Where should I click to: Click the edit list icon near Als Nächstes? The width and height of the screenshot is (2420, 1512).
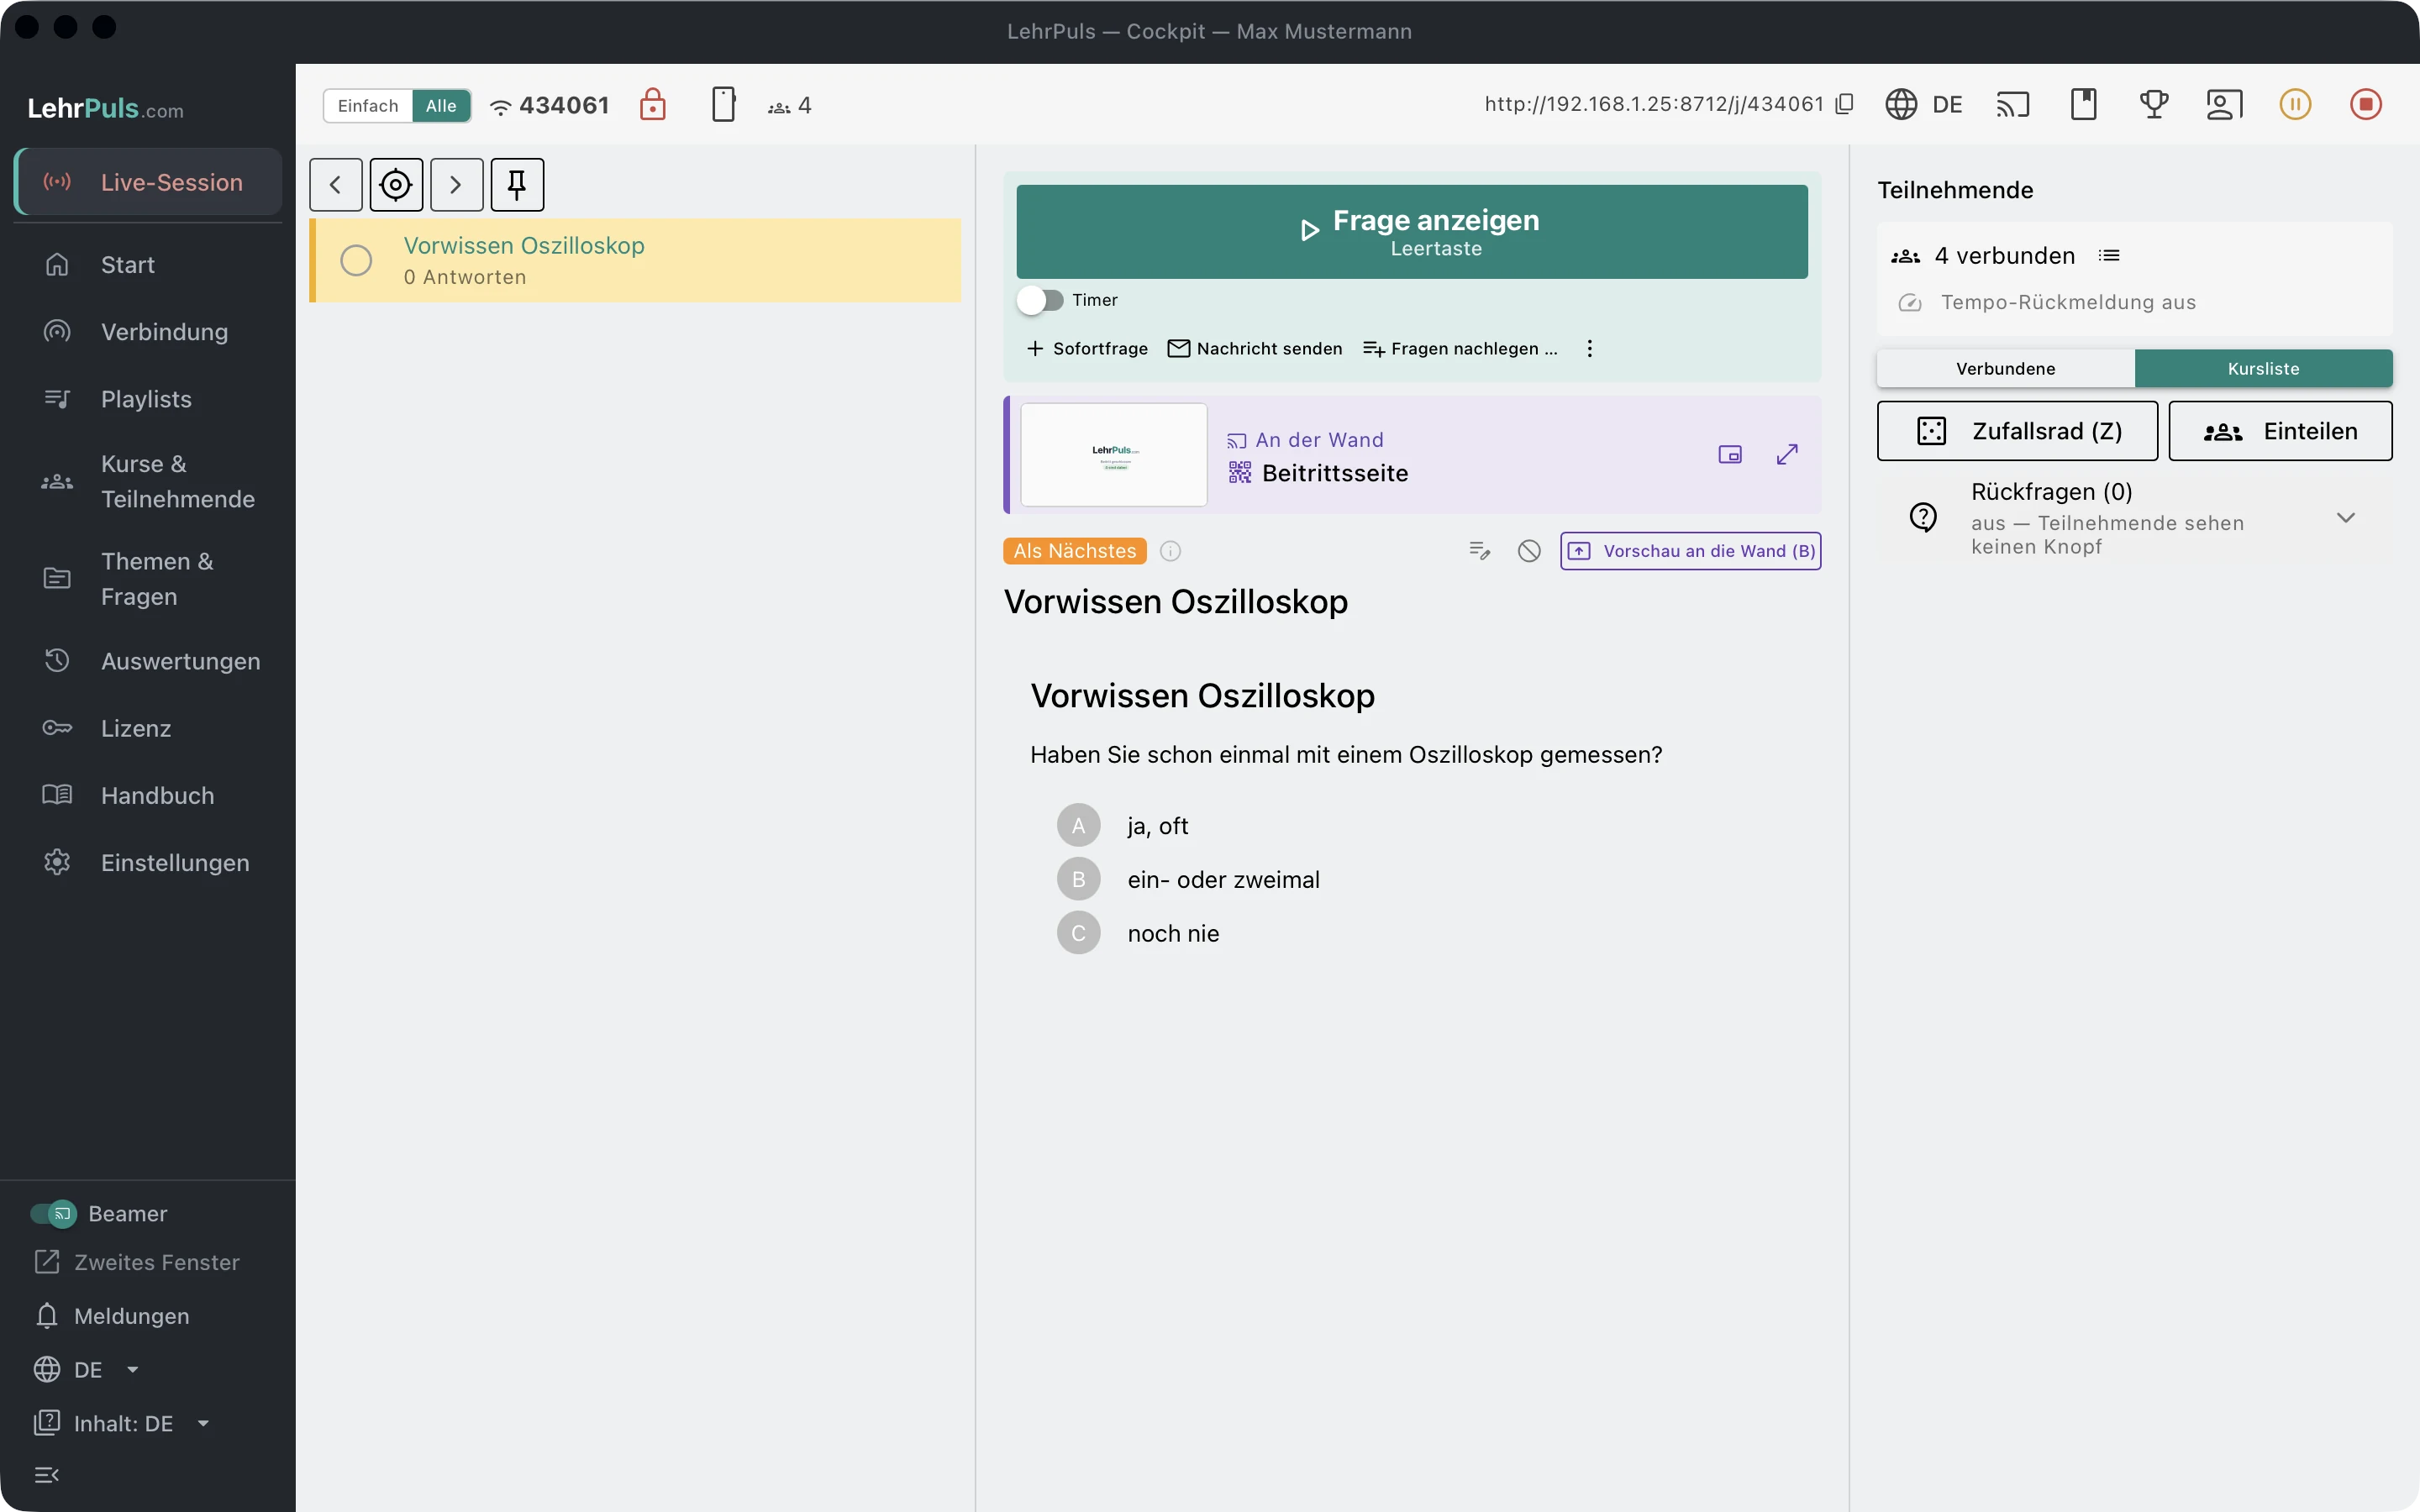1479,551
